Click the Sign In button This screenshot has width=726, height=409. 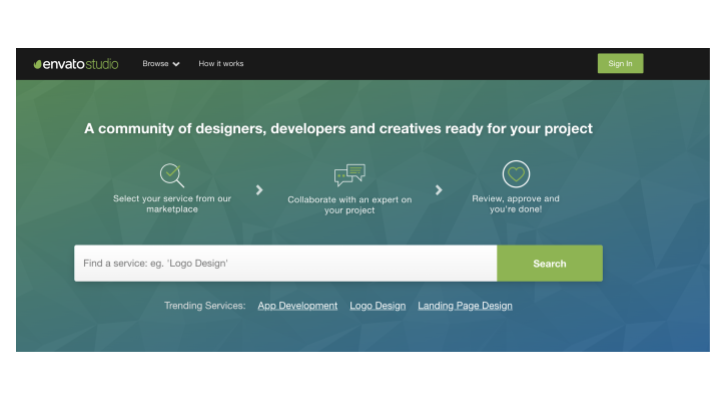click(x=620, y=63)
